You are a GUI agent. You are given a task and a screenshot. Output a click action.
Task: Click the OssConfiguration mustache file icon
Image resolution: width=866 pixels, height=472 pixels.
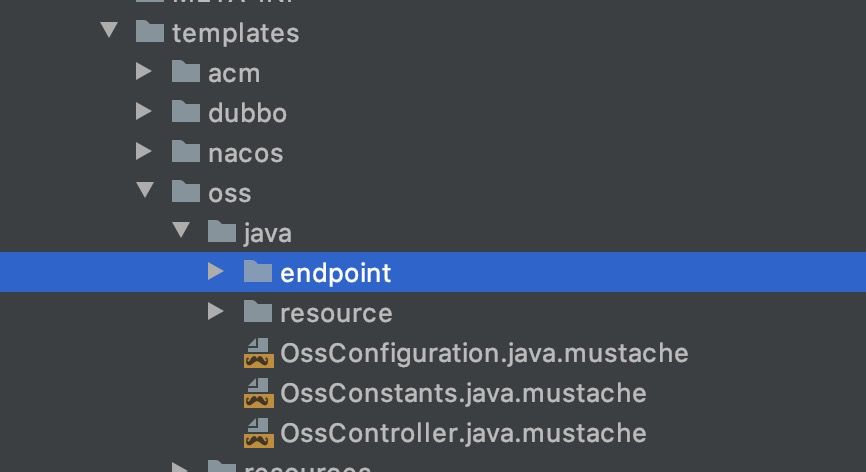pyautogui.click(x=258, y=353)
